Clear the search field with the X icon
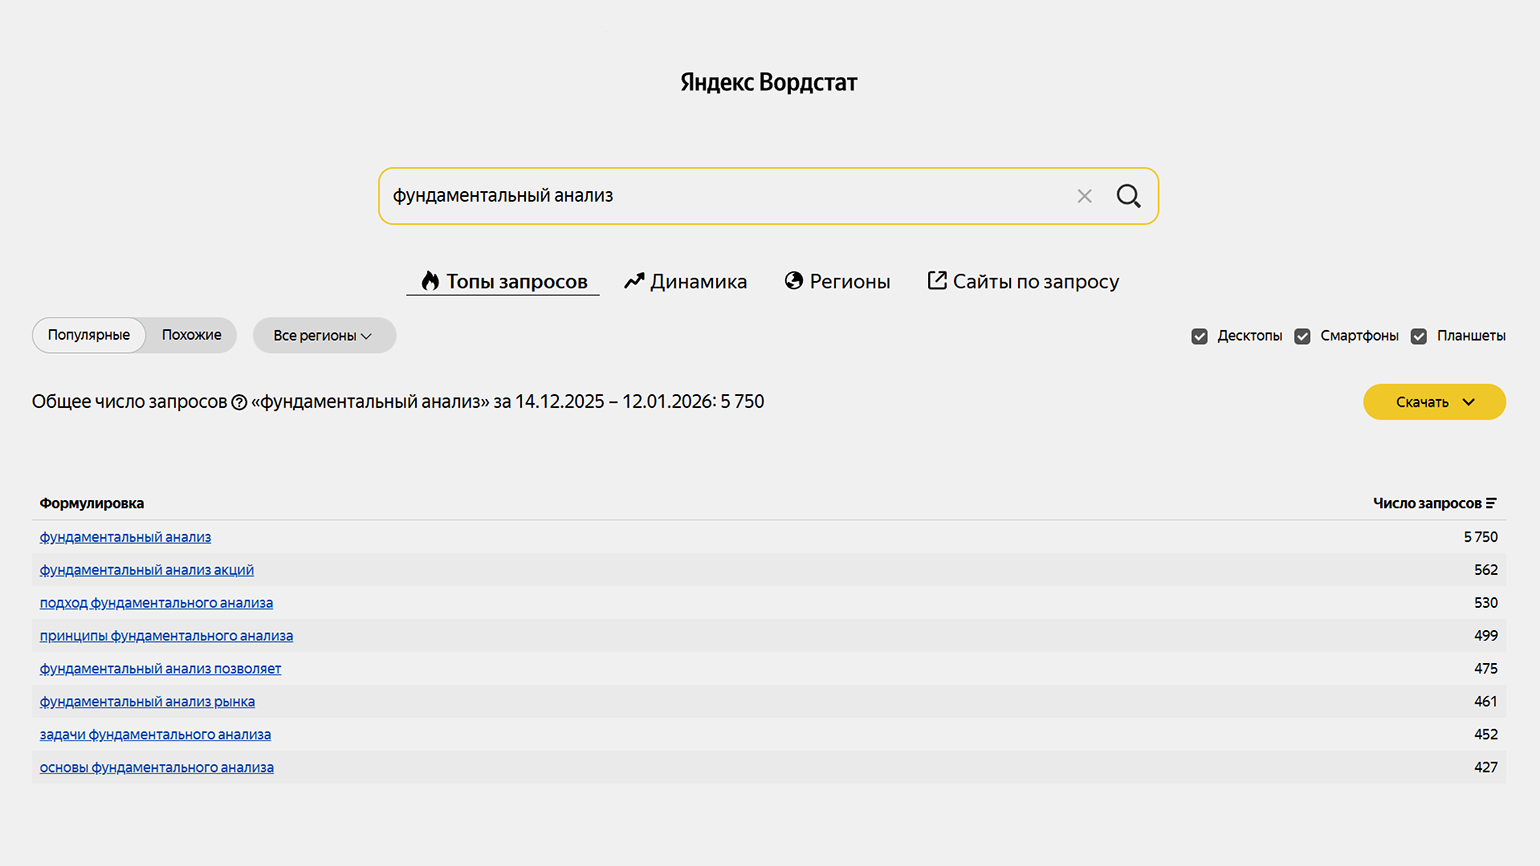This screenshot has height=866, width=1540. click(x=1084, y=196)
